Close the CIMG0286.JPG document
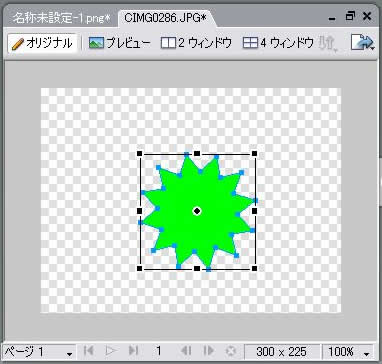 (367, 16)
